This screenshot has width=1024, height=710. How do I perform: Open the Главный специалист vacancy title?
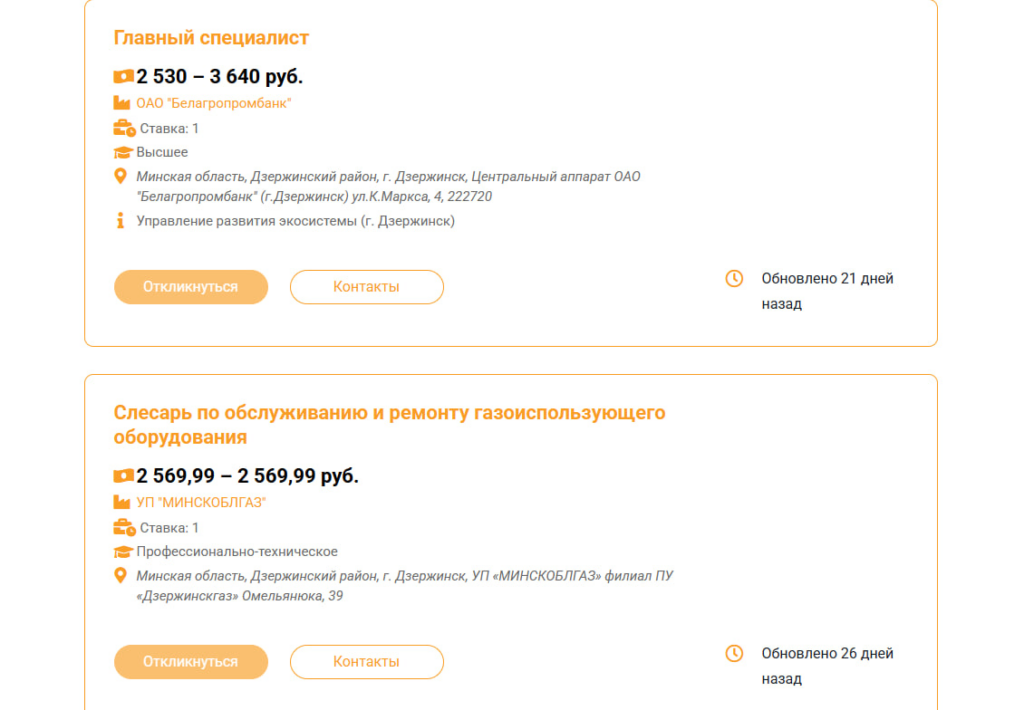[211, 38]
